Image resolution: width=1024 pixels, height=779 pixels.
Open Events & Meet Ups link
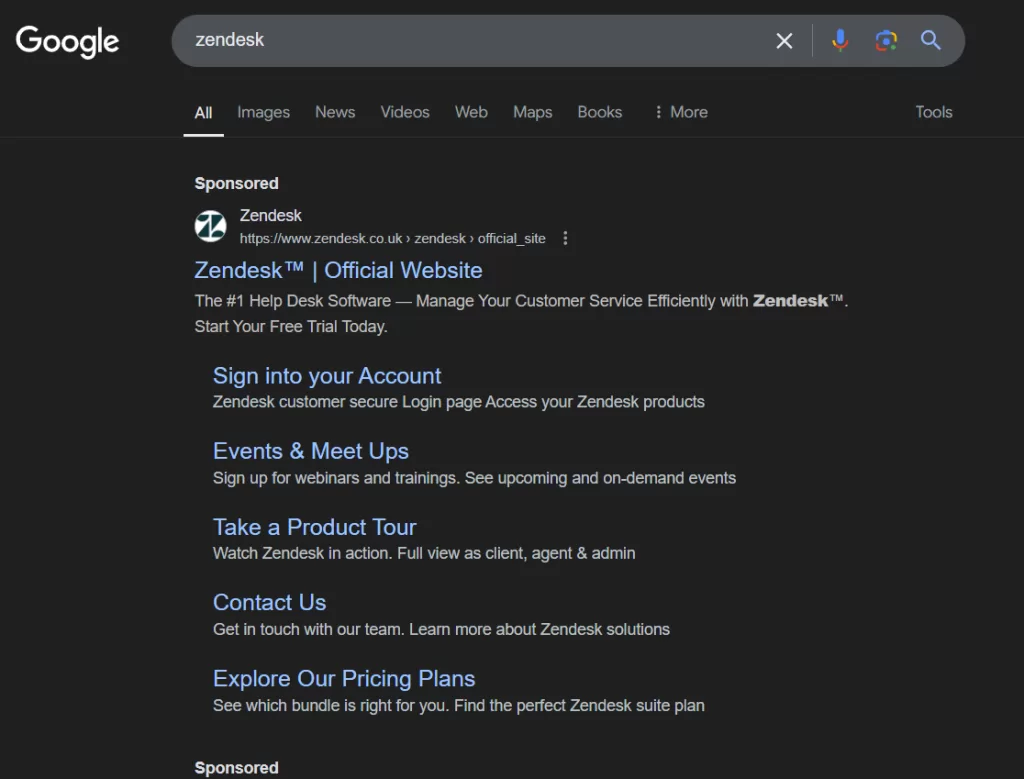311,451
